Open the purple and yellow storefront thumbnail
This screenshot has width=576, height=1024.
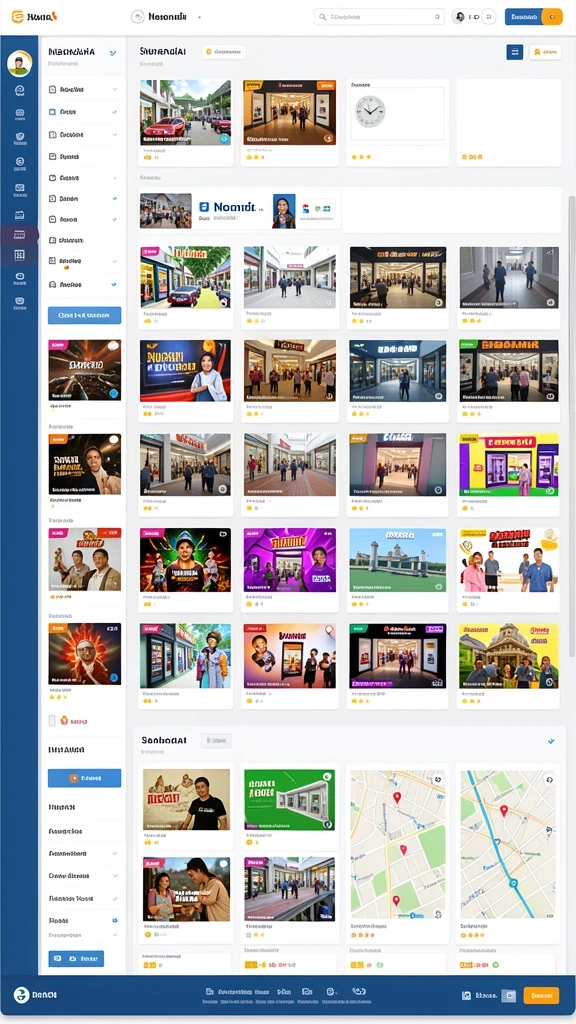[509, 465]
